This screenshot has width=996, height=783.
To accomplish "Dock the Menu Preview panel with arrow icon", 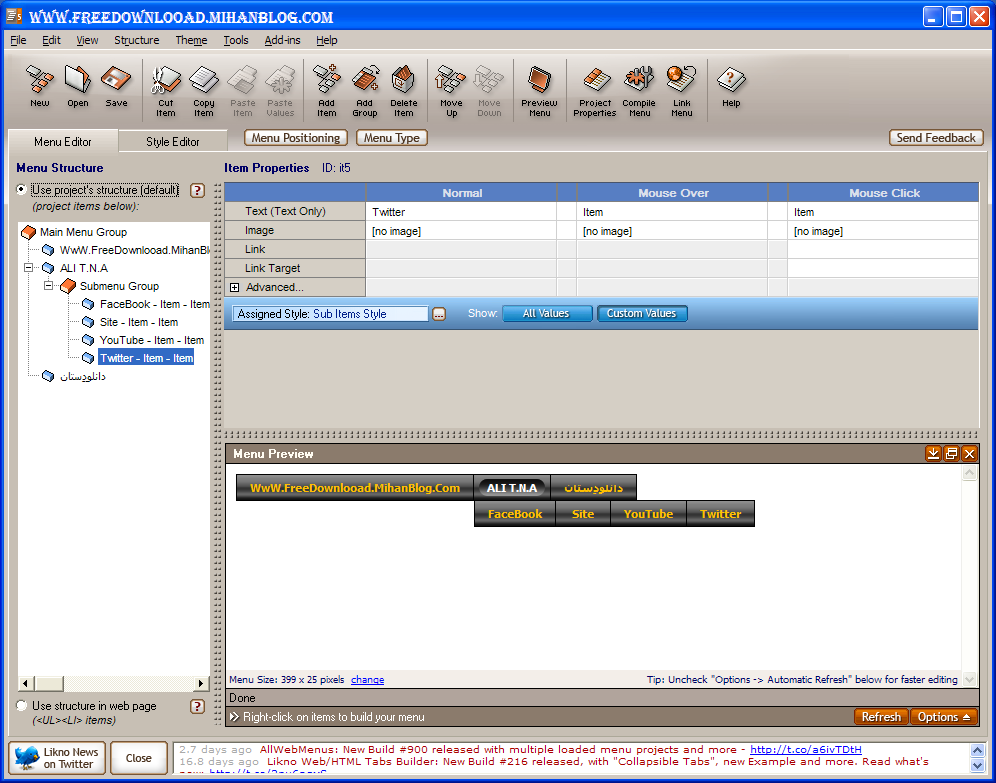I will 933,453.
